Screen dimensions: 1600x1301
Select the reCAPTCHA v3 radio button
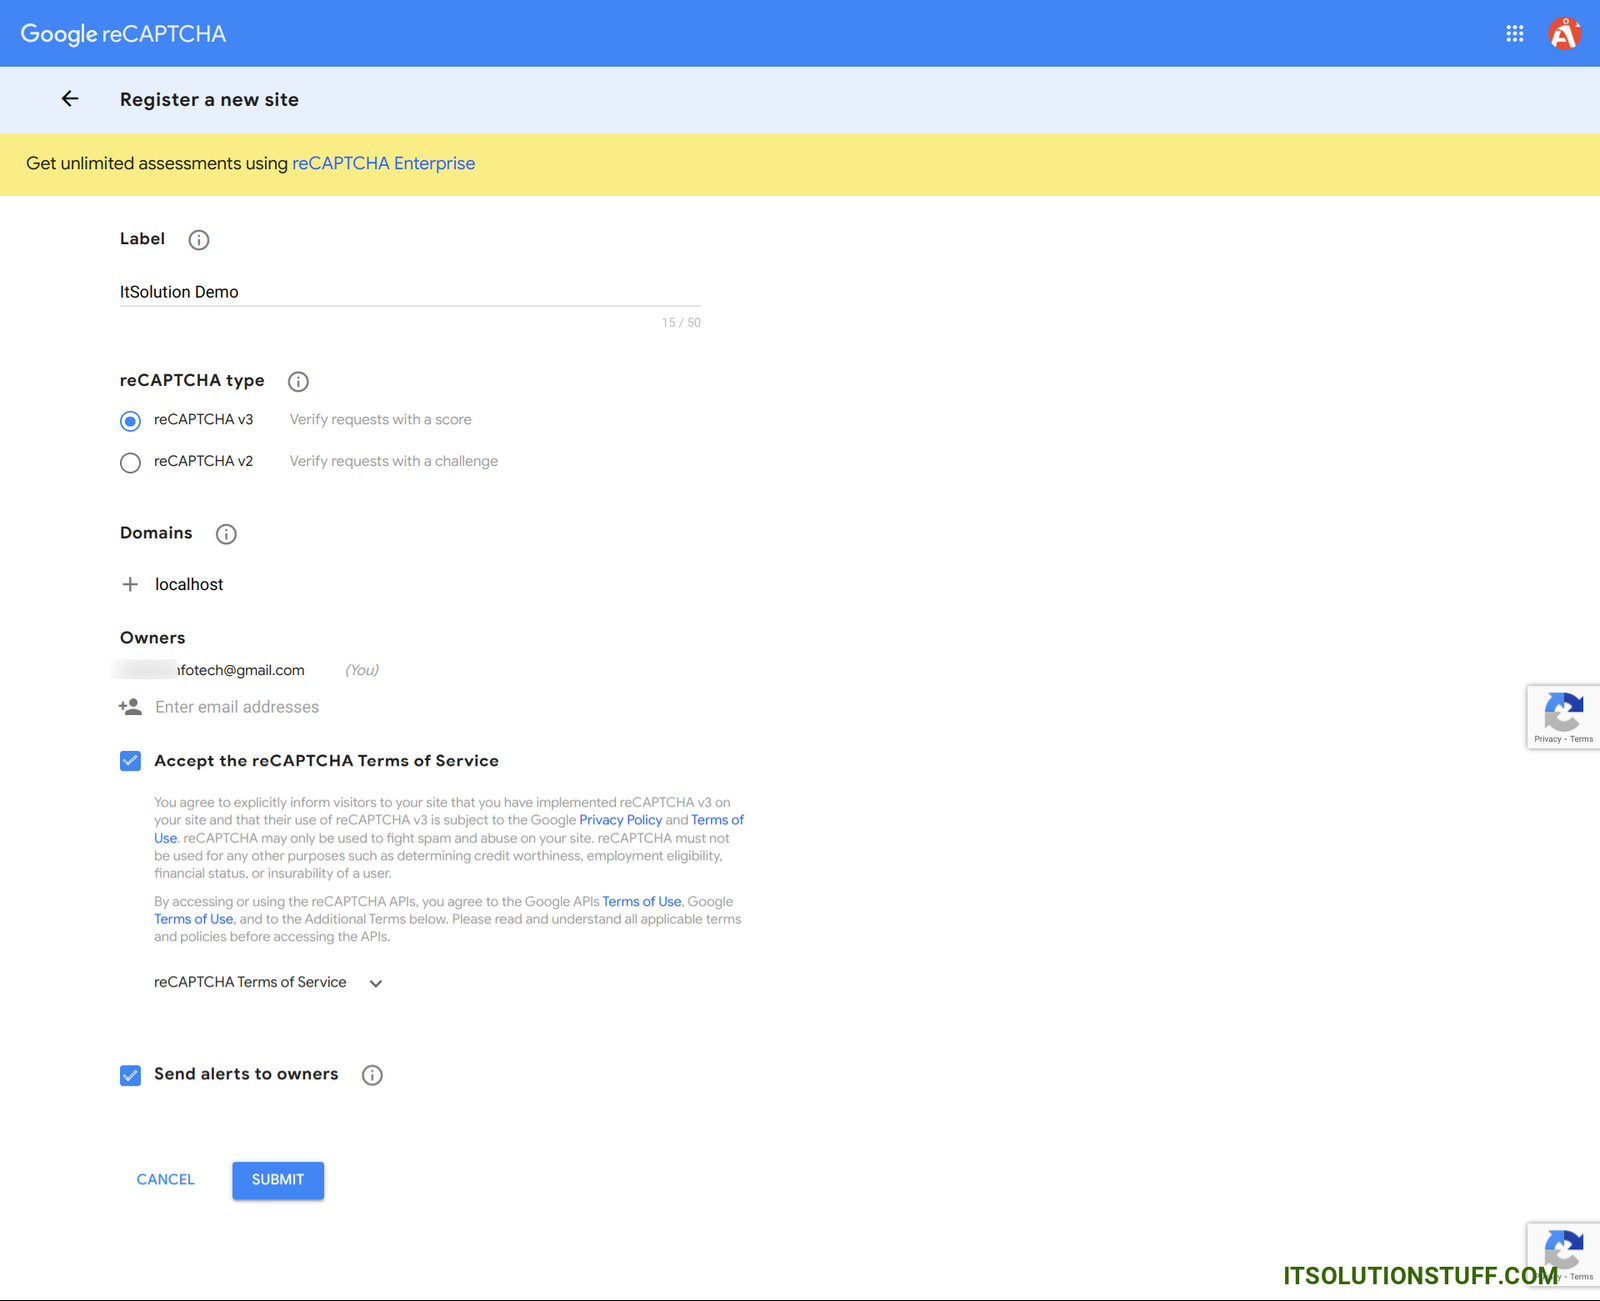coord(130,421)
